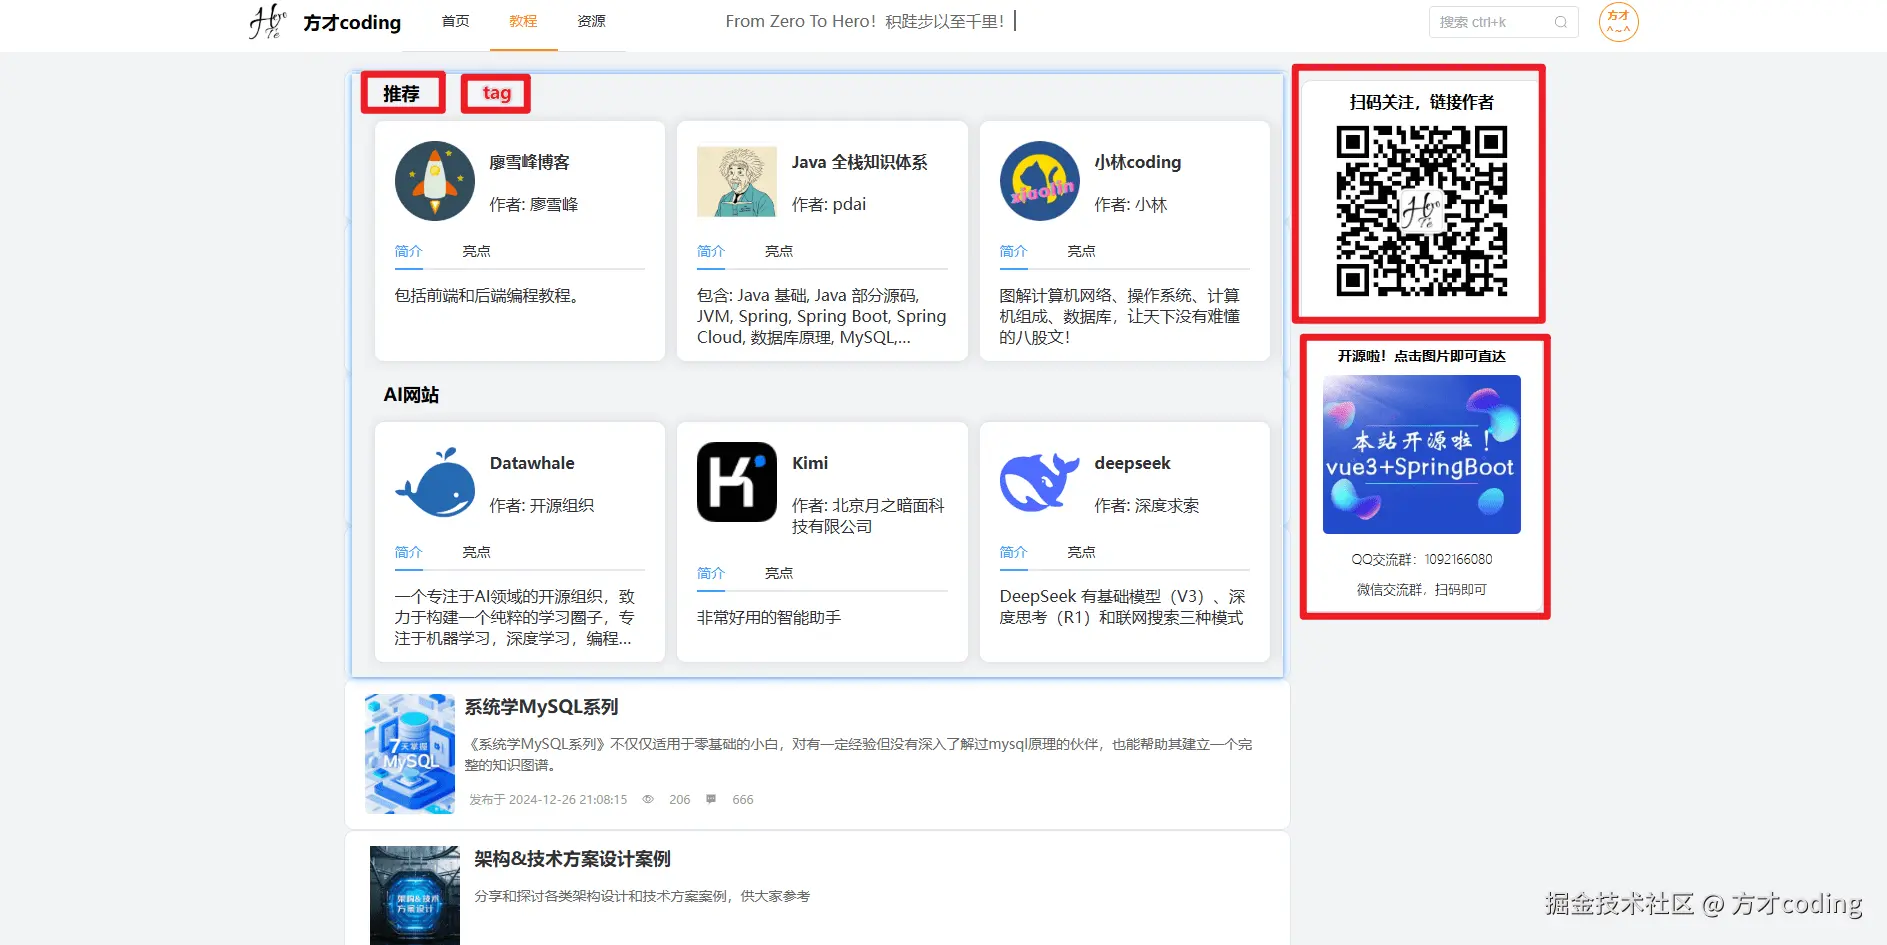1887x945 pixels.
Task: Click the 作者: pdai author text
Action: 829,204
